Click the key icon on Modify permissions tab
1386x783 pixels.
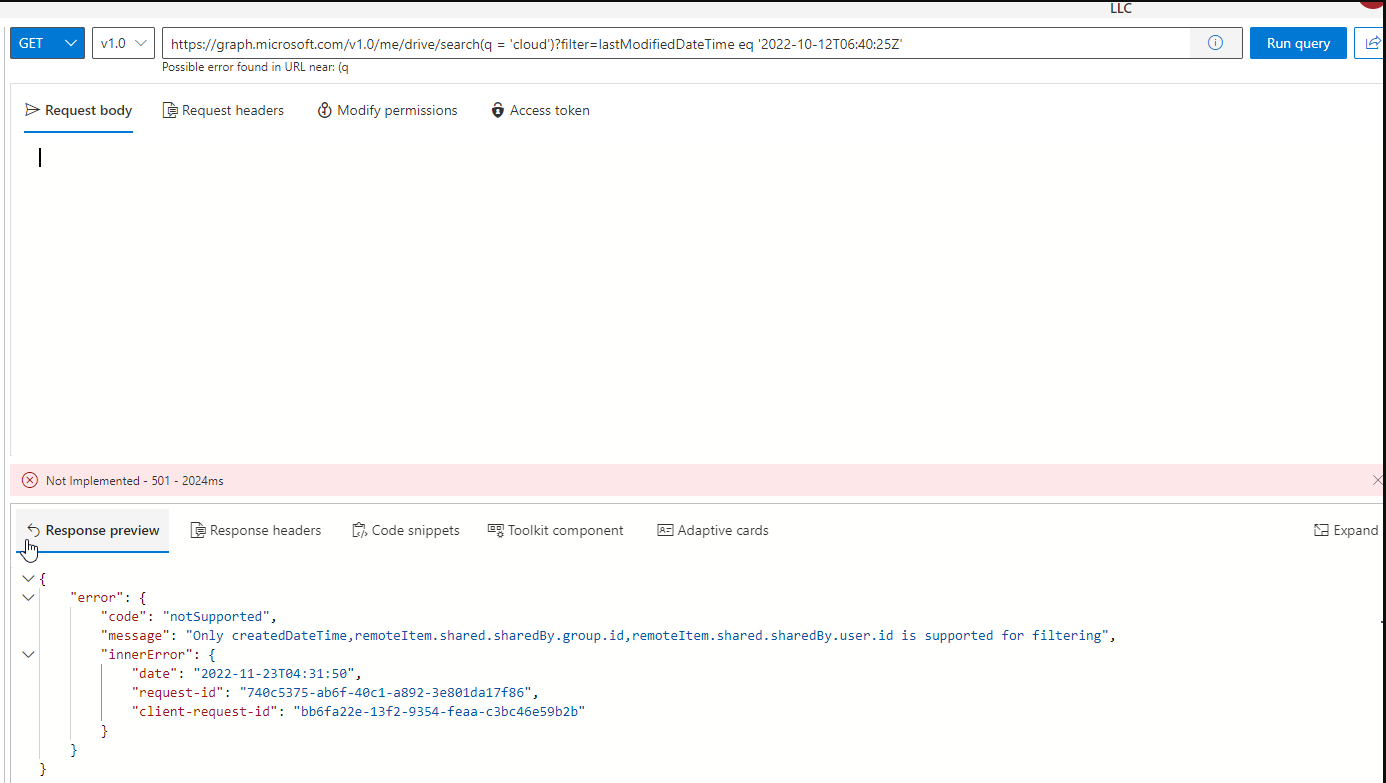click(x=323, y=110)
